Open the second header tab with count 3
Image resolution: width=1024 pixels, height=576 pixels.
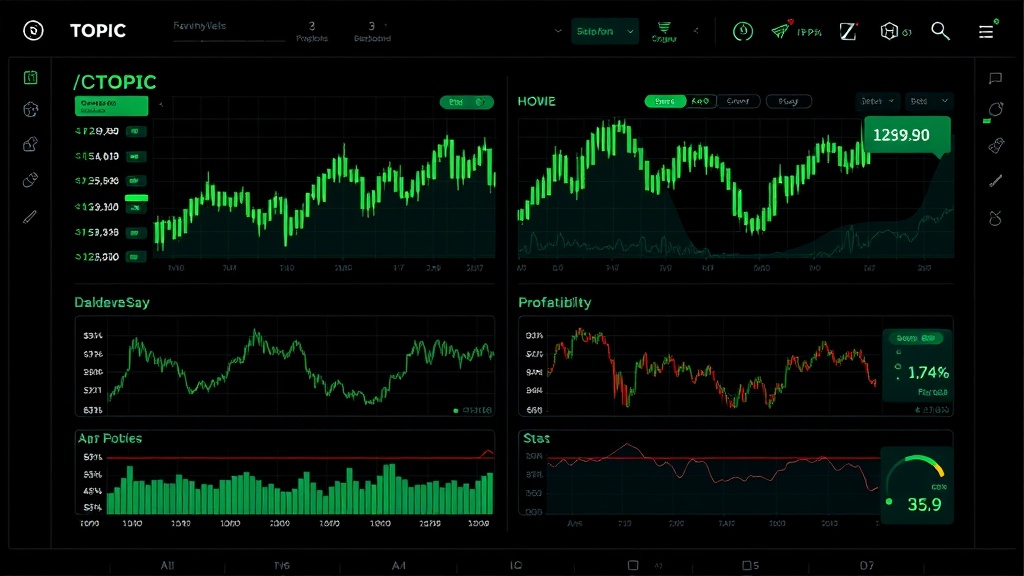point(372,31)
